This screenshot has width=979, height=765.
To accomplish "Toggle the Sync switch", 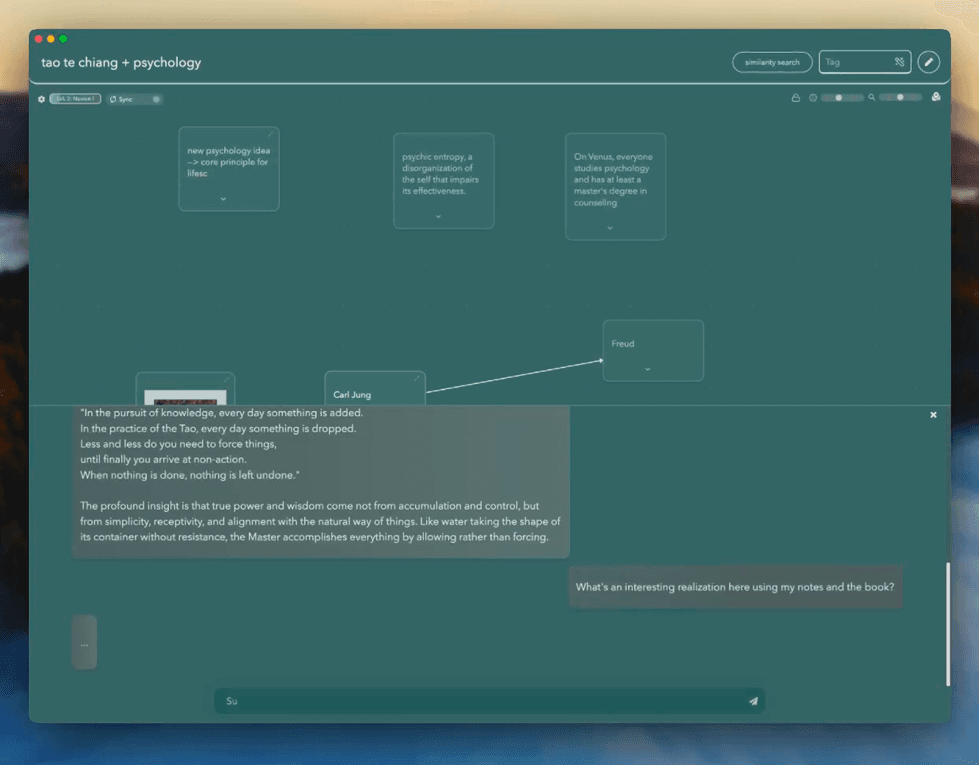I will pos(154,99).
